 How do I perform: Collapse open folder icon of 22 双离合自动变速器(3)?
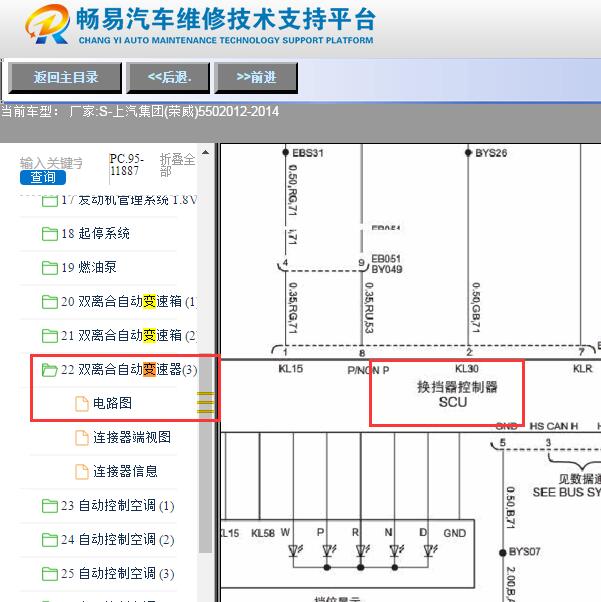click(x=50, y=370)
